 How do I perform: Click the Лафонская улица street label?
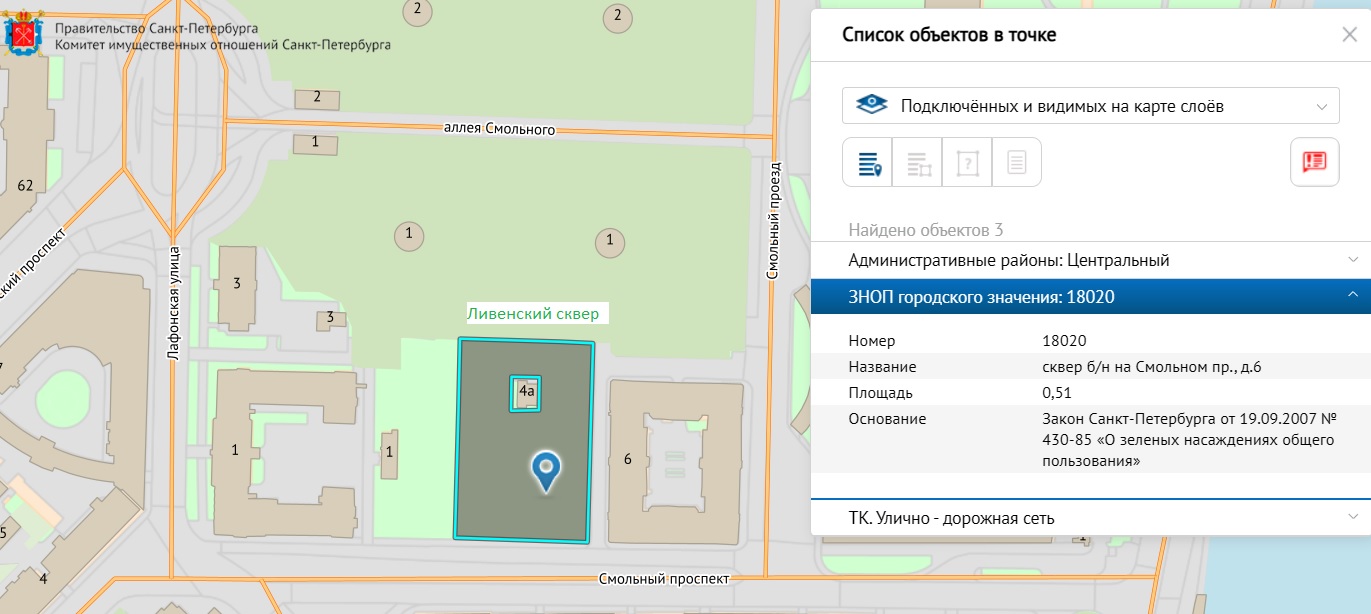174,303
